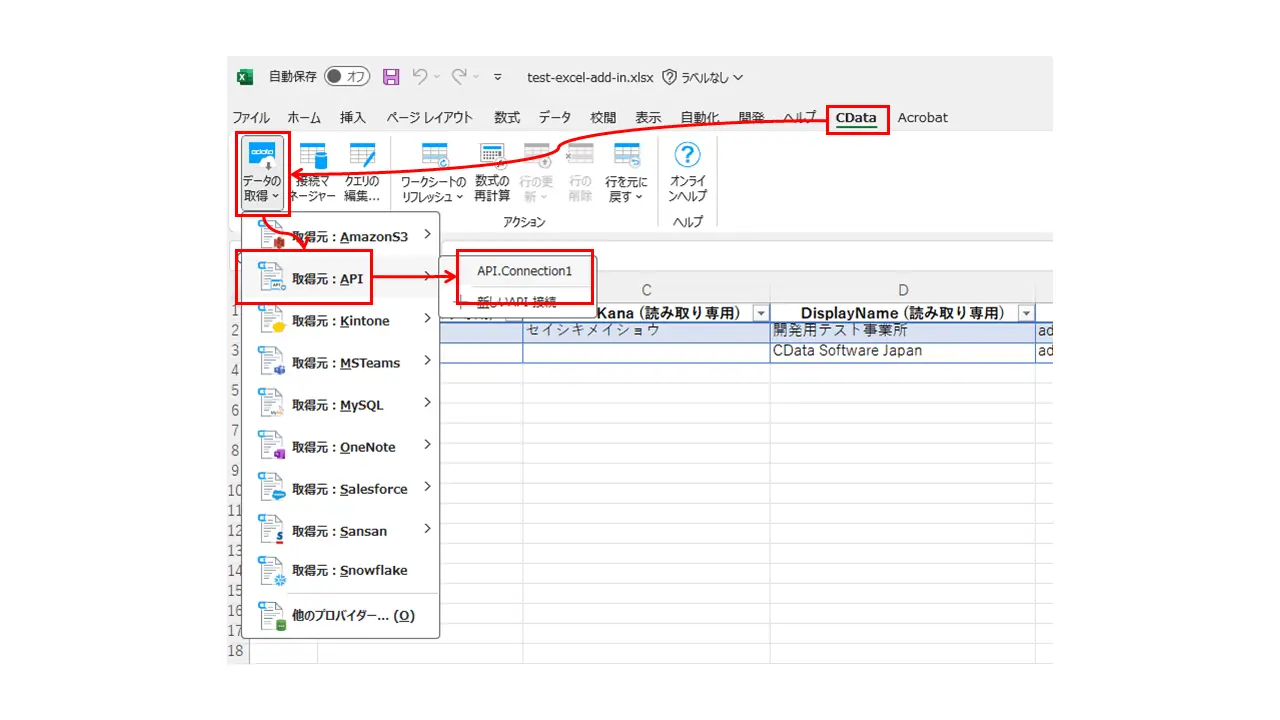Click the 他のプロバイダー (Other Providers) icon
The image size is (1280, 720).
[x=271, y=616]
